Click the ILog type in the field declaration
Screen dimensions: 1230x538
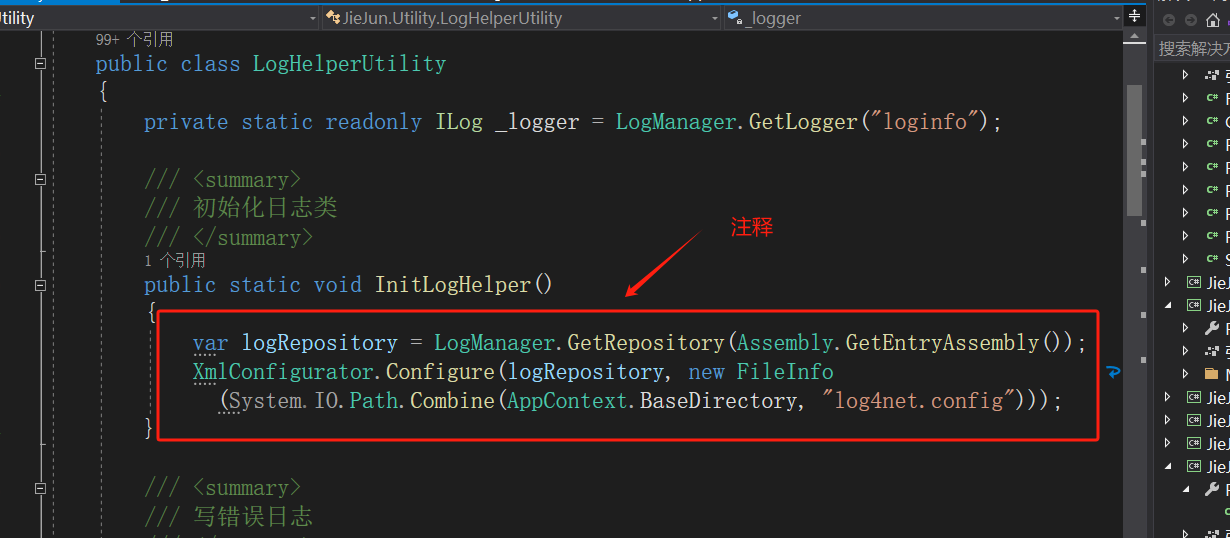(459, 122)
